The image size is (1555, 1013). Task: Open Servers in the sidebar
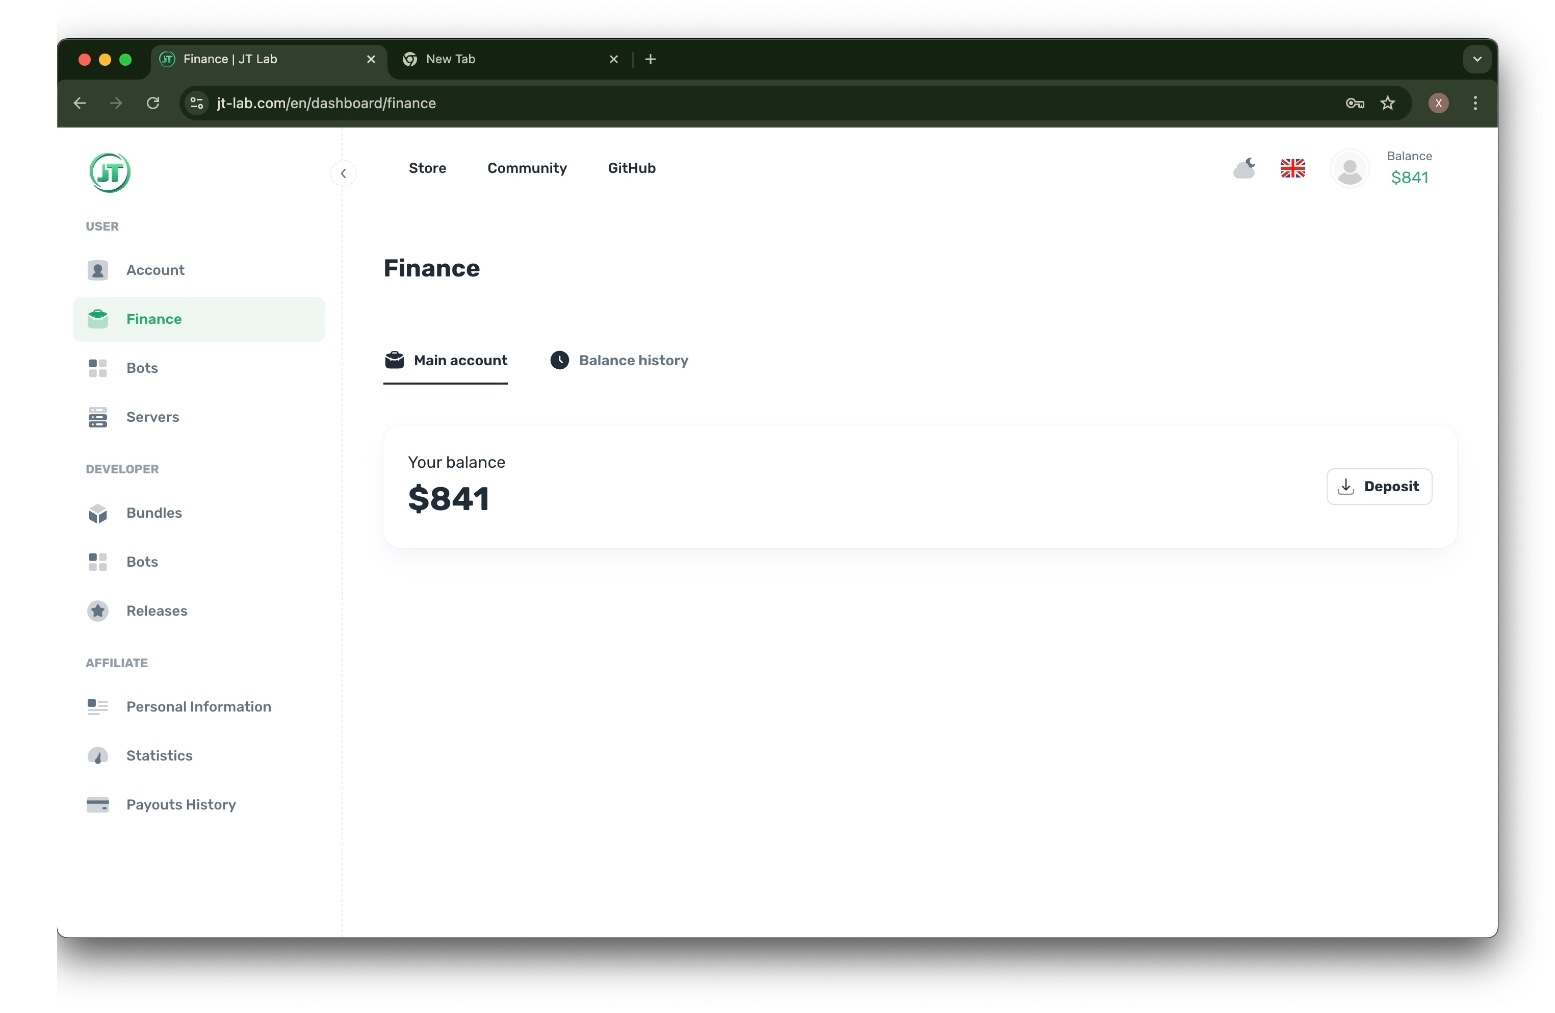(x=199, y=417)
